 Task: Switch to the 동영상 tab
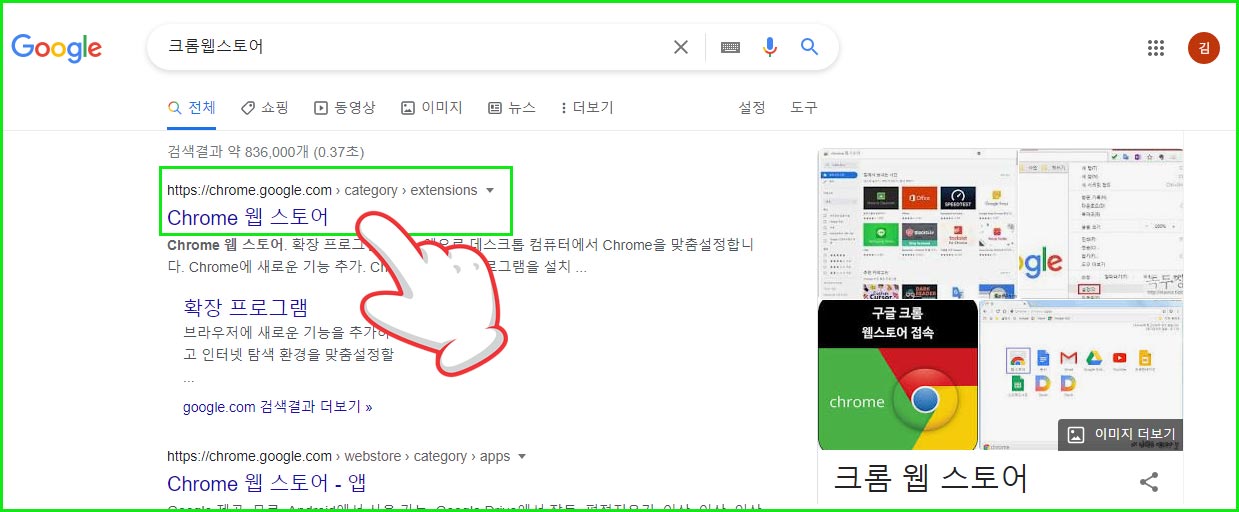(345, 107)
